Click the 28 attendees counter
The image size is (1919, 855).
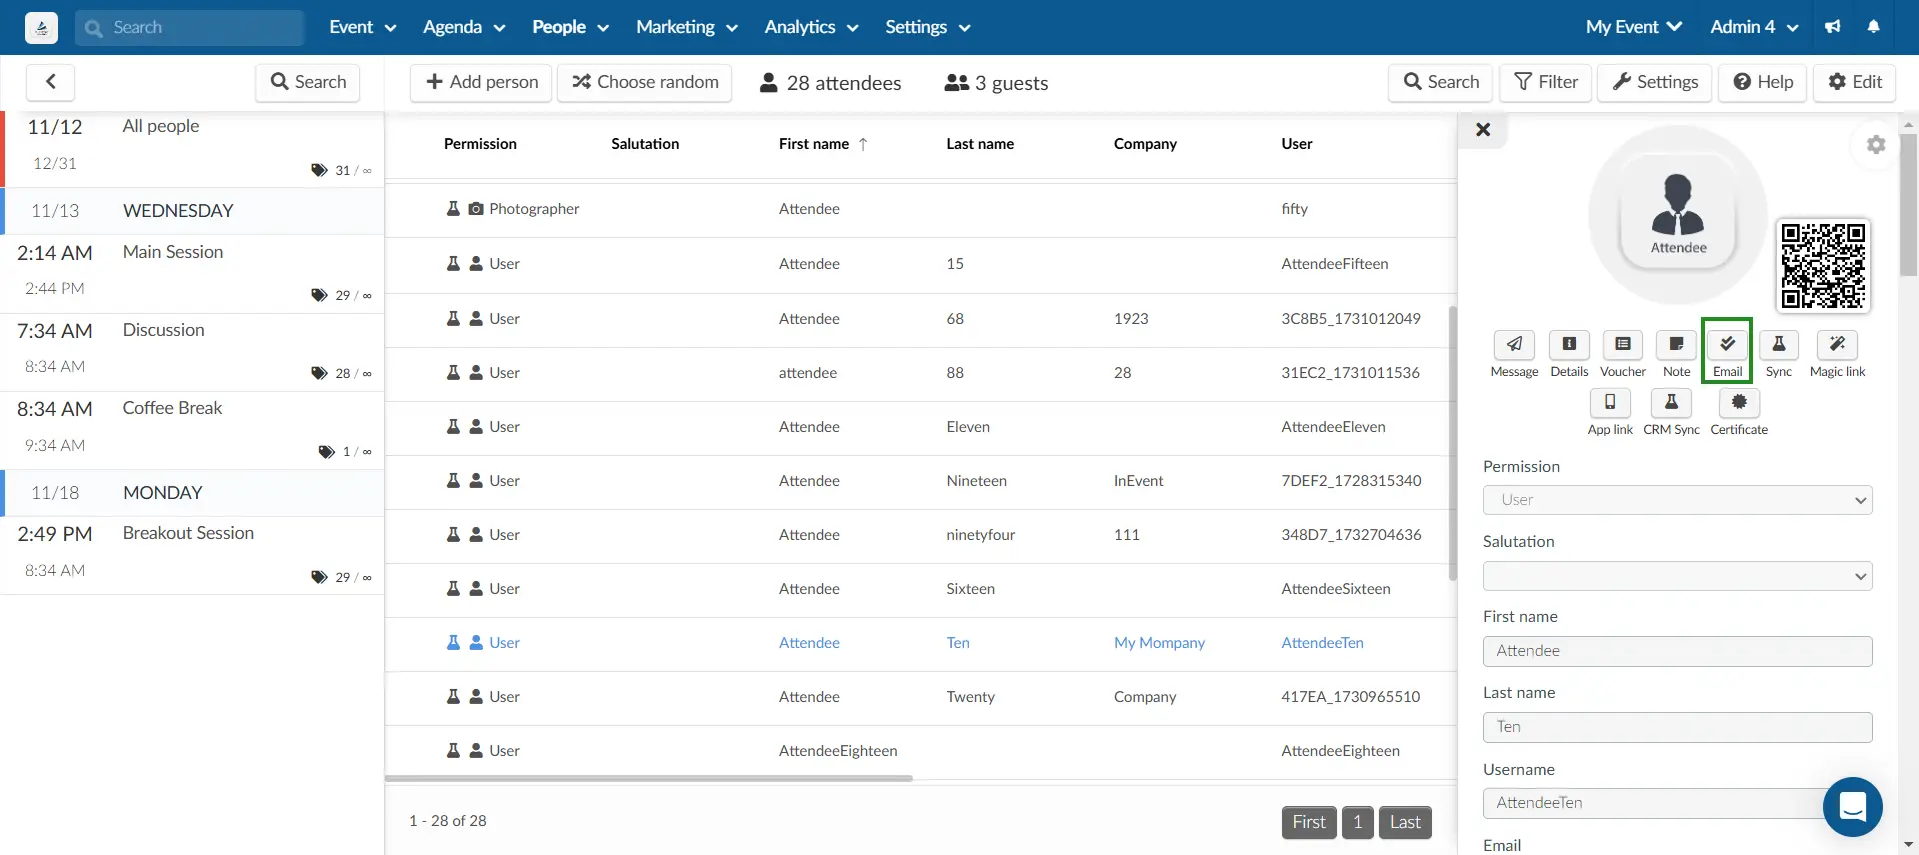(830, 83)
